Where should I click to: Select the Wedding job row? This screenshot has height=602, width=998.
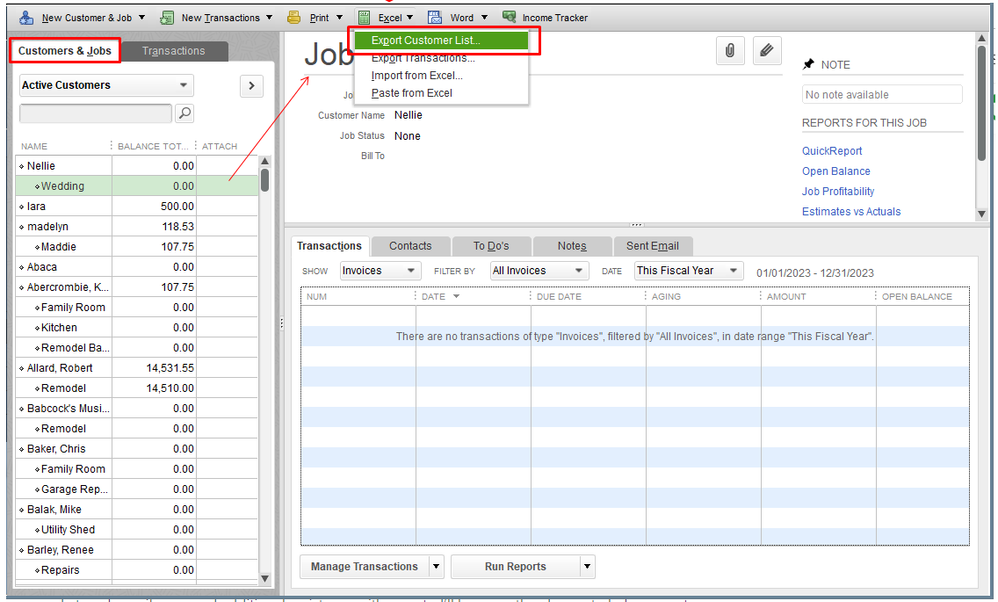coord(137,186)
